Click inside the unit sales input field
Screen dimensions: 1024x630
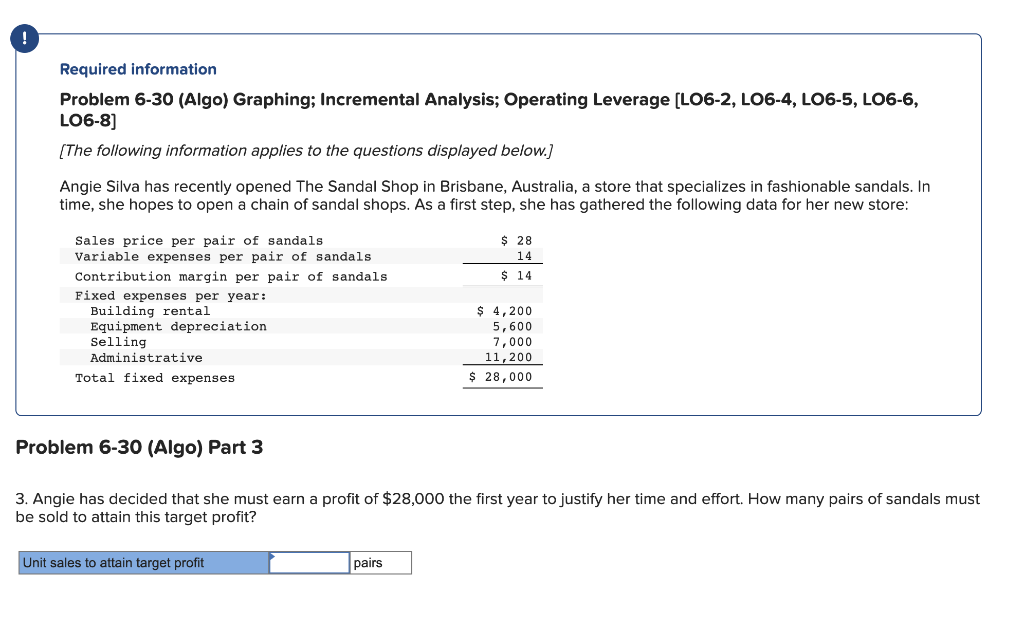point(308,562)
